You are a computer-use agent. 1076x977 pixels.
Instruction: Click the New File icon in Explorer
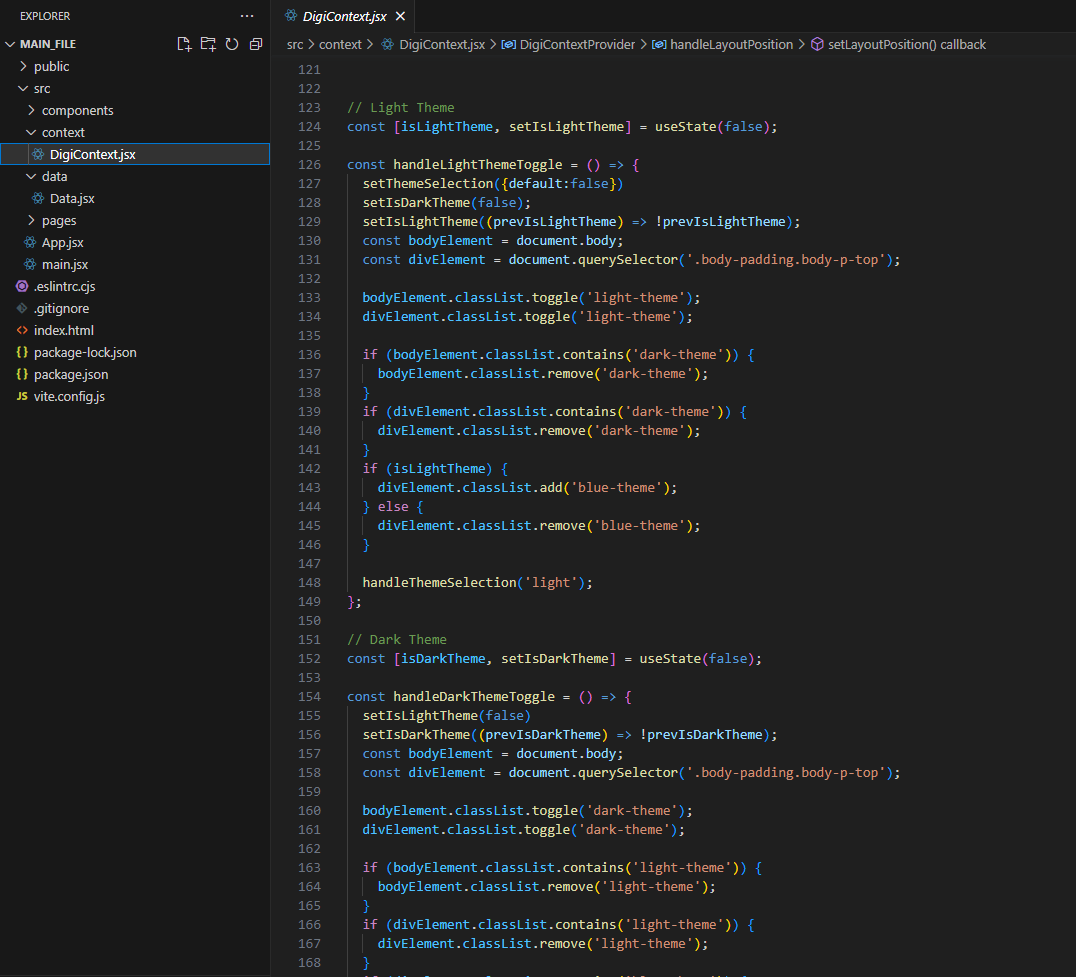(184, 44)
